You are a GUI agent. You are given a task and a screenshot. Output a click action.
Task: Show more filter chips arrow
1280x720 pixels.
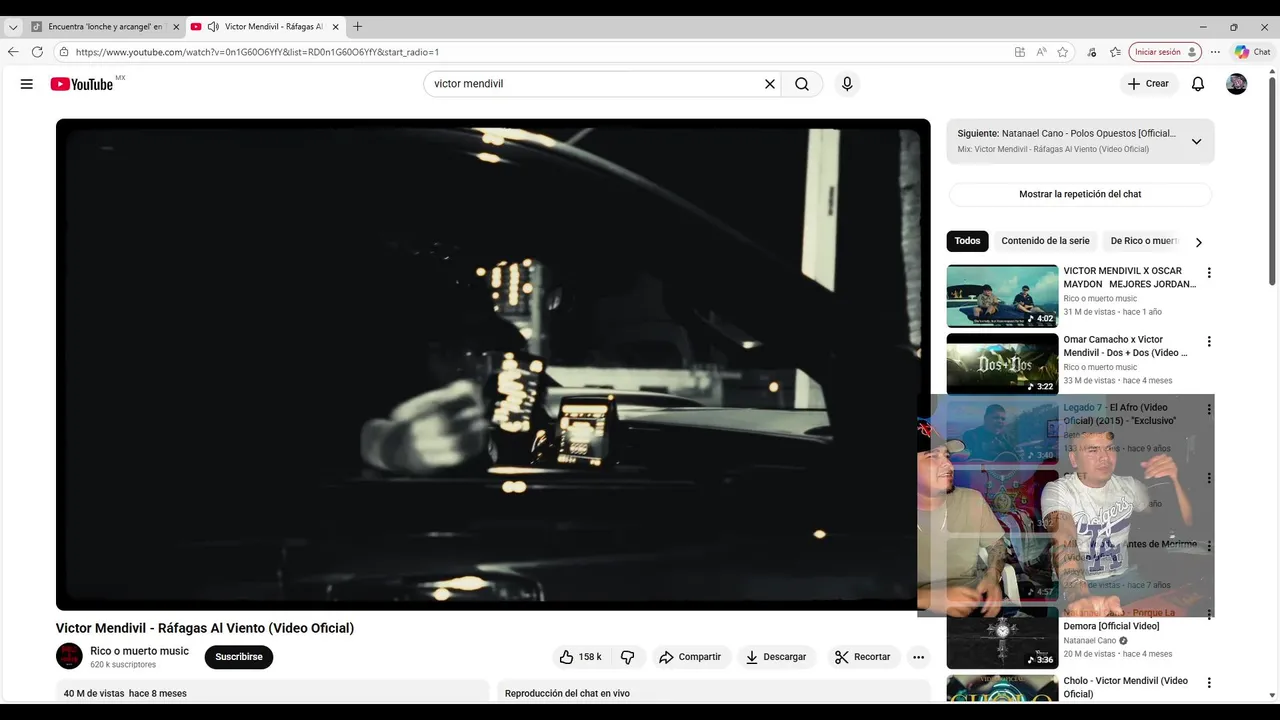[x=1198, y=242]
